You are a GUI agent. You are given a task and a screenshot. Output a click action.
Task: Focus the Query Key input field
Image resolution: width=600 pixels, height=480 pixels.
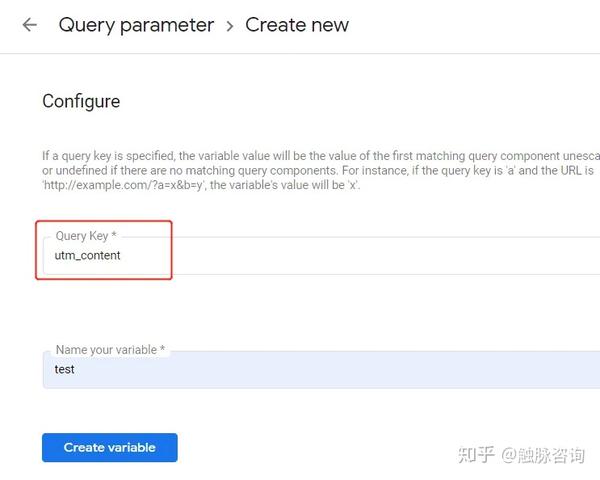321,255
